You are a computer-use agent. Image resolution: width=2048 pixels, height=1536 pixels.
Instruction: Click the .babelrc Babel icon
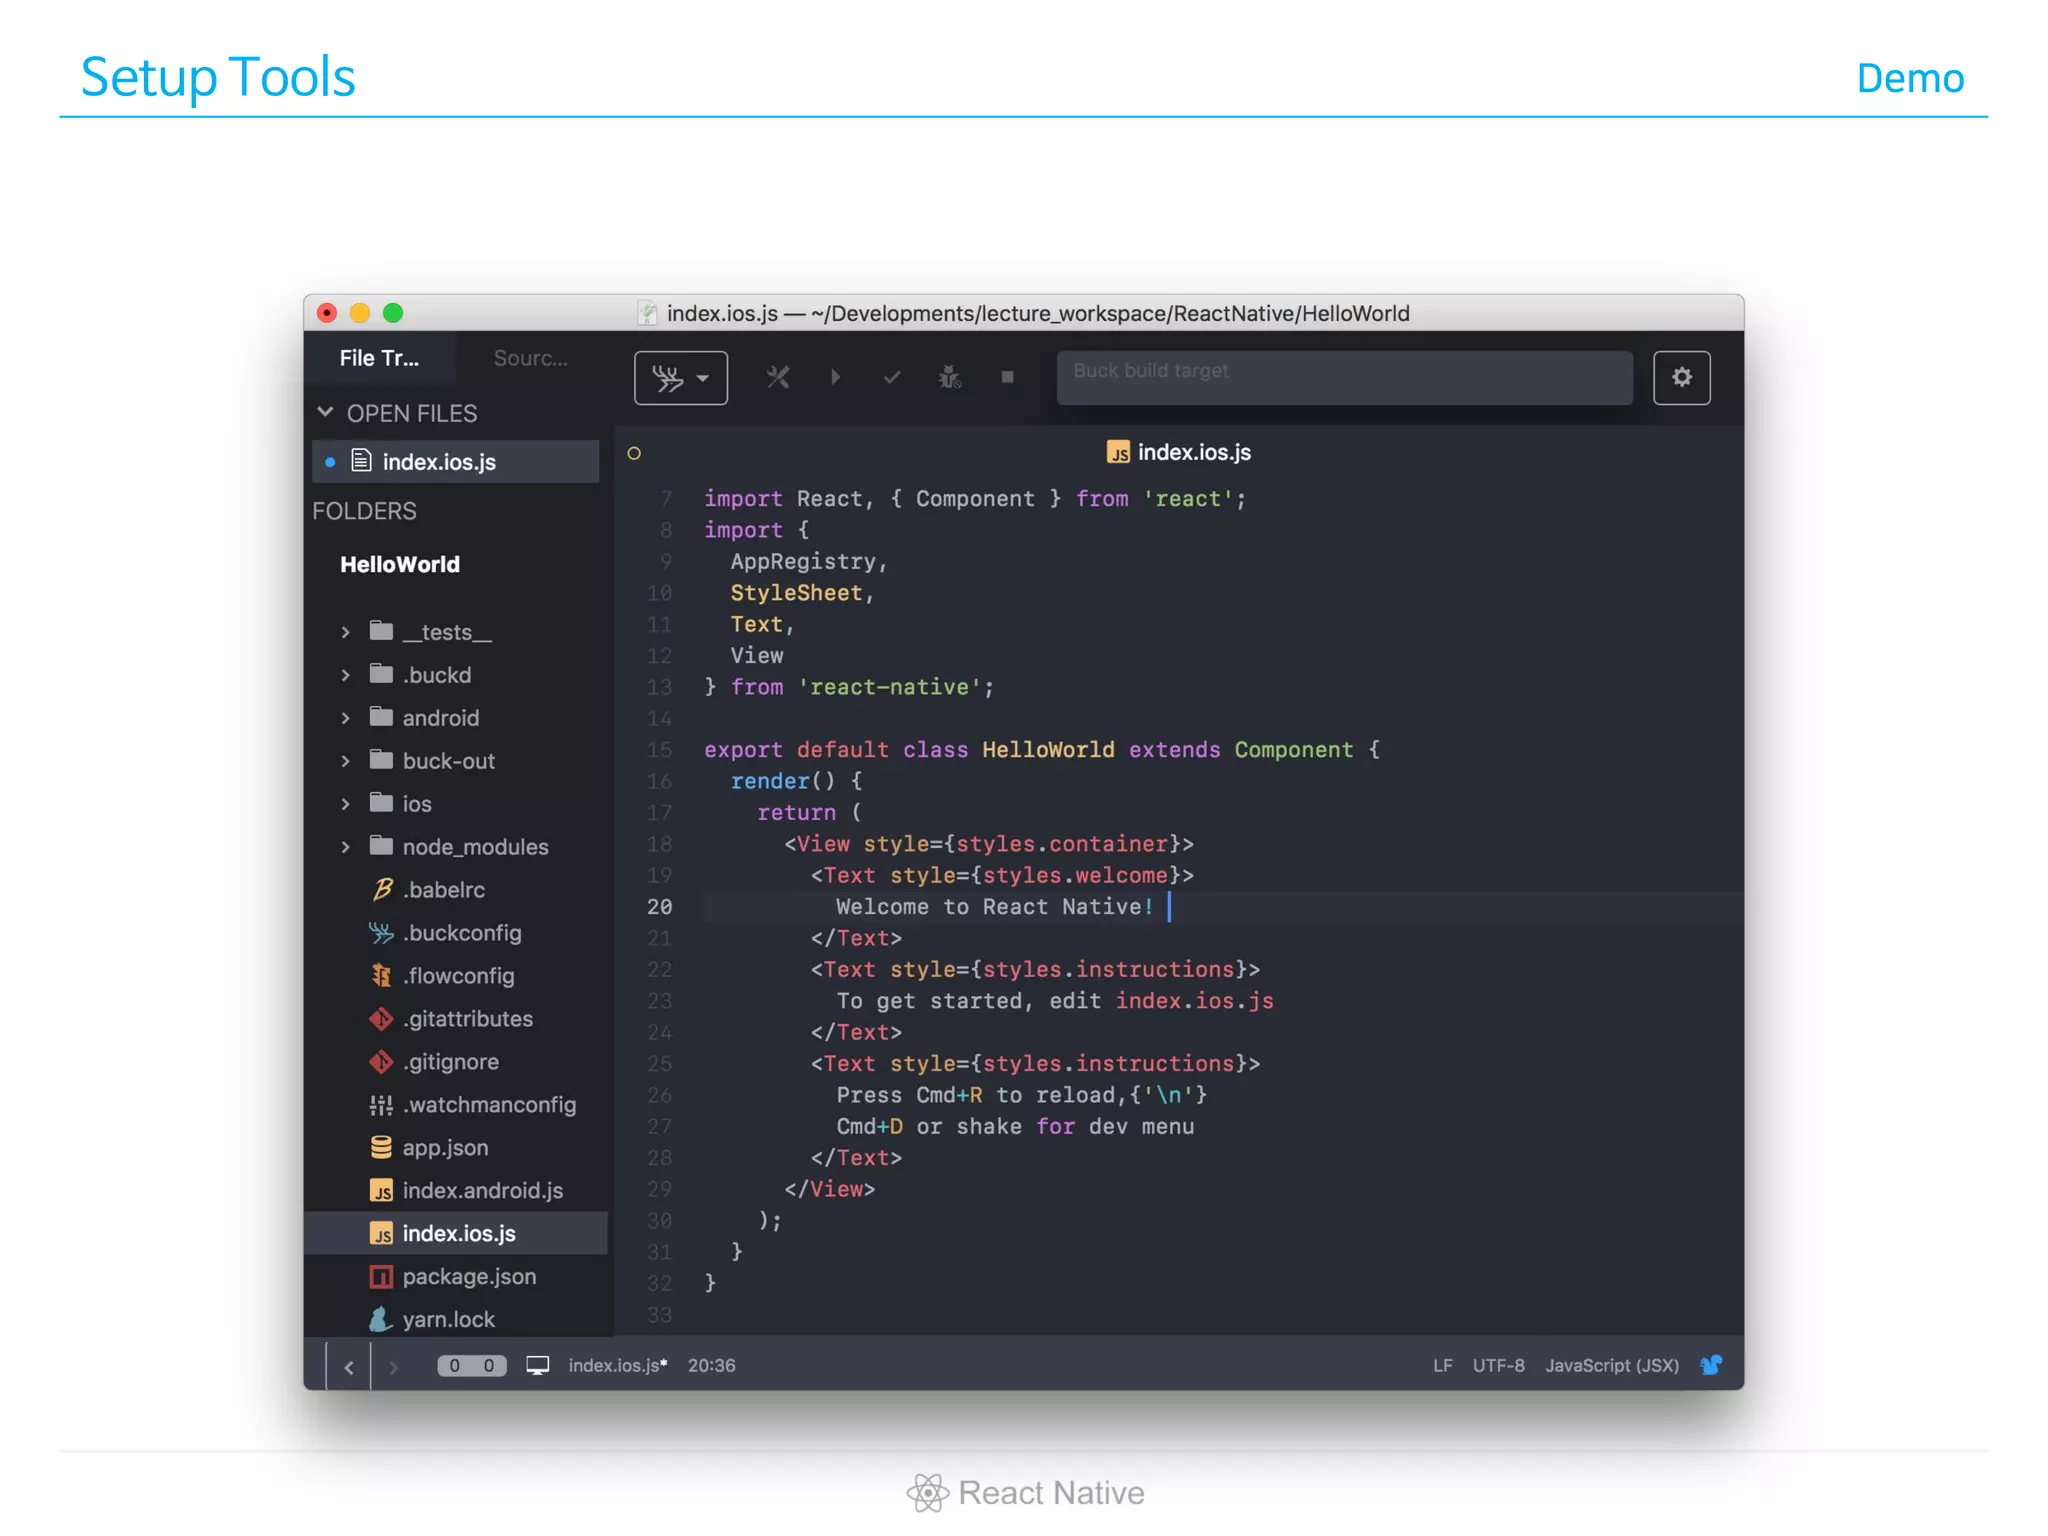[x=381, y=889]
